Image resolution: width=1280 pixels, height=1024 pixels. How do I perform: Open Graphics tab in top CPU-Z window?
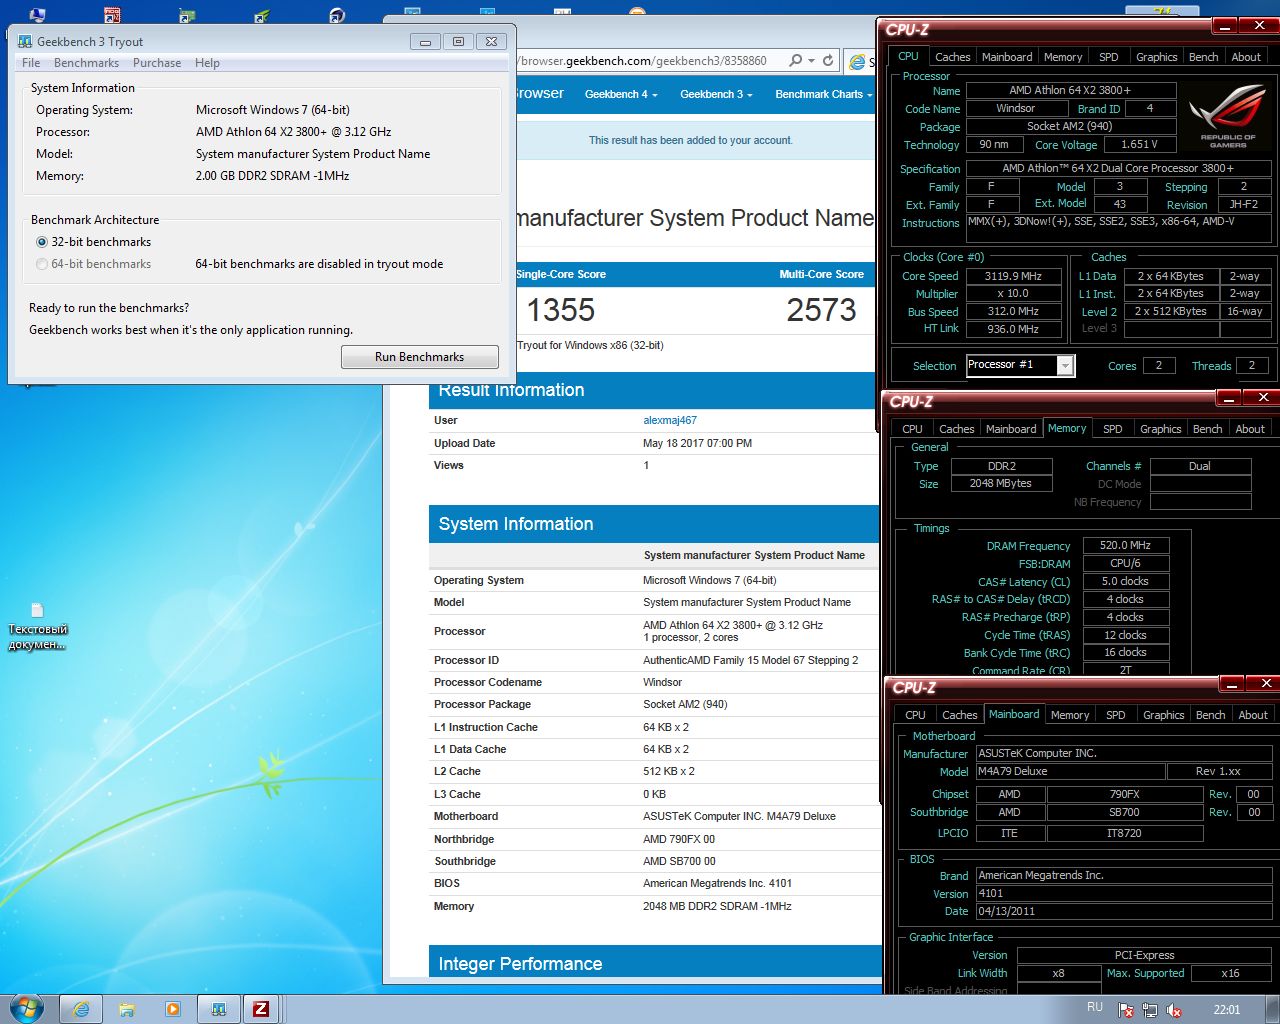1156,57
